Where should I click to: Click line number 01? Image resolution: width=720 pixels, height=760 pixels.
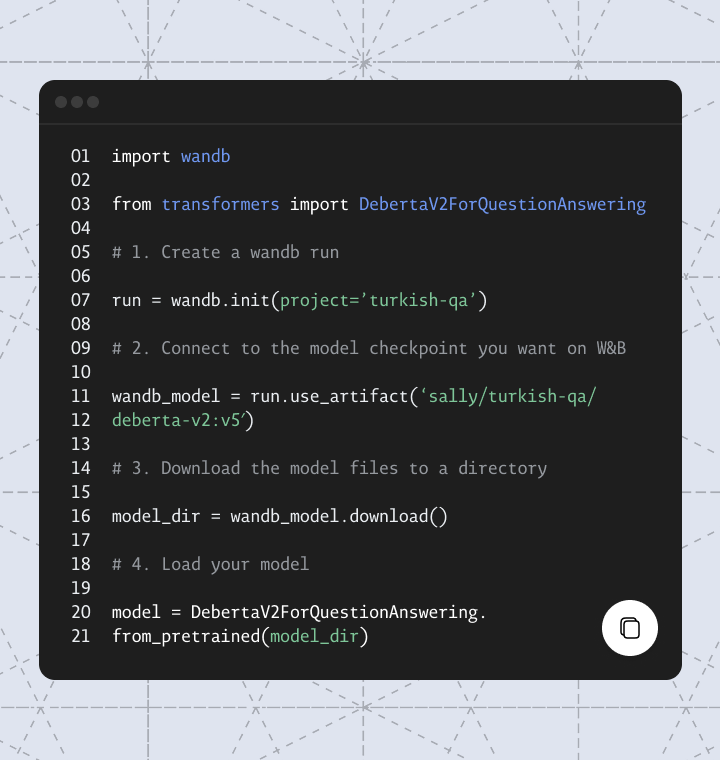80,156
